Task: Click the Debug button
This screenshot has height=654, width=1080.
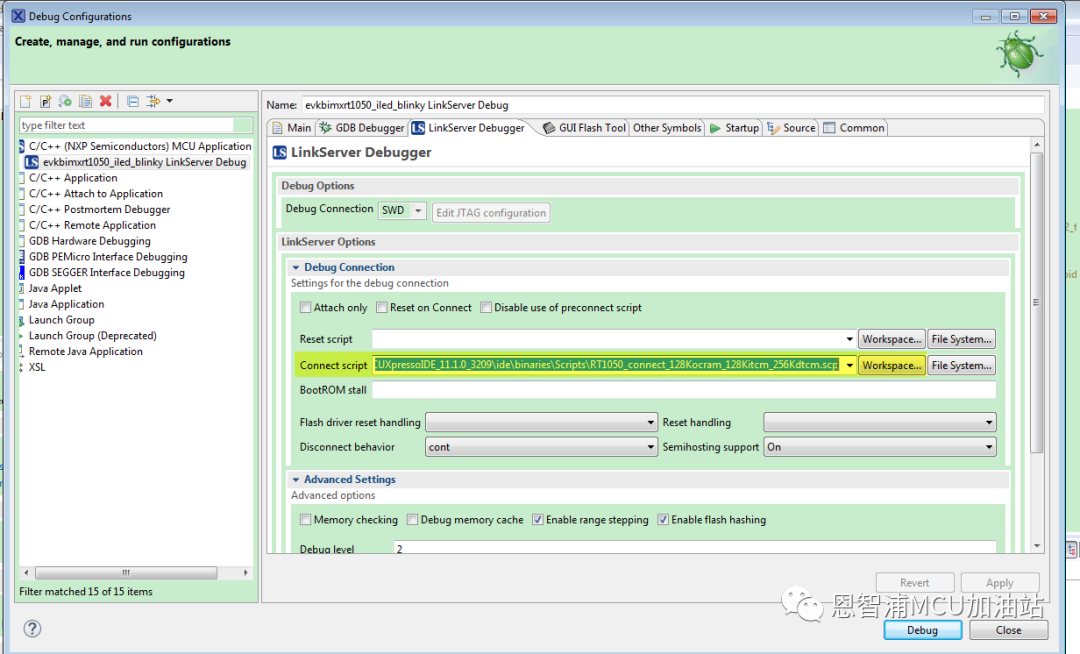Action: coord(922,630)
